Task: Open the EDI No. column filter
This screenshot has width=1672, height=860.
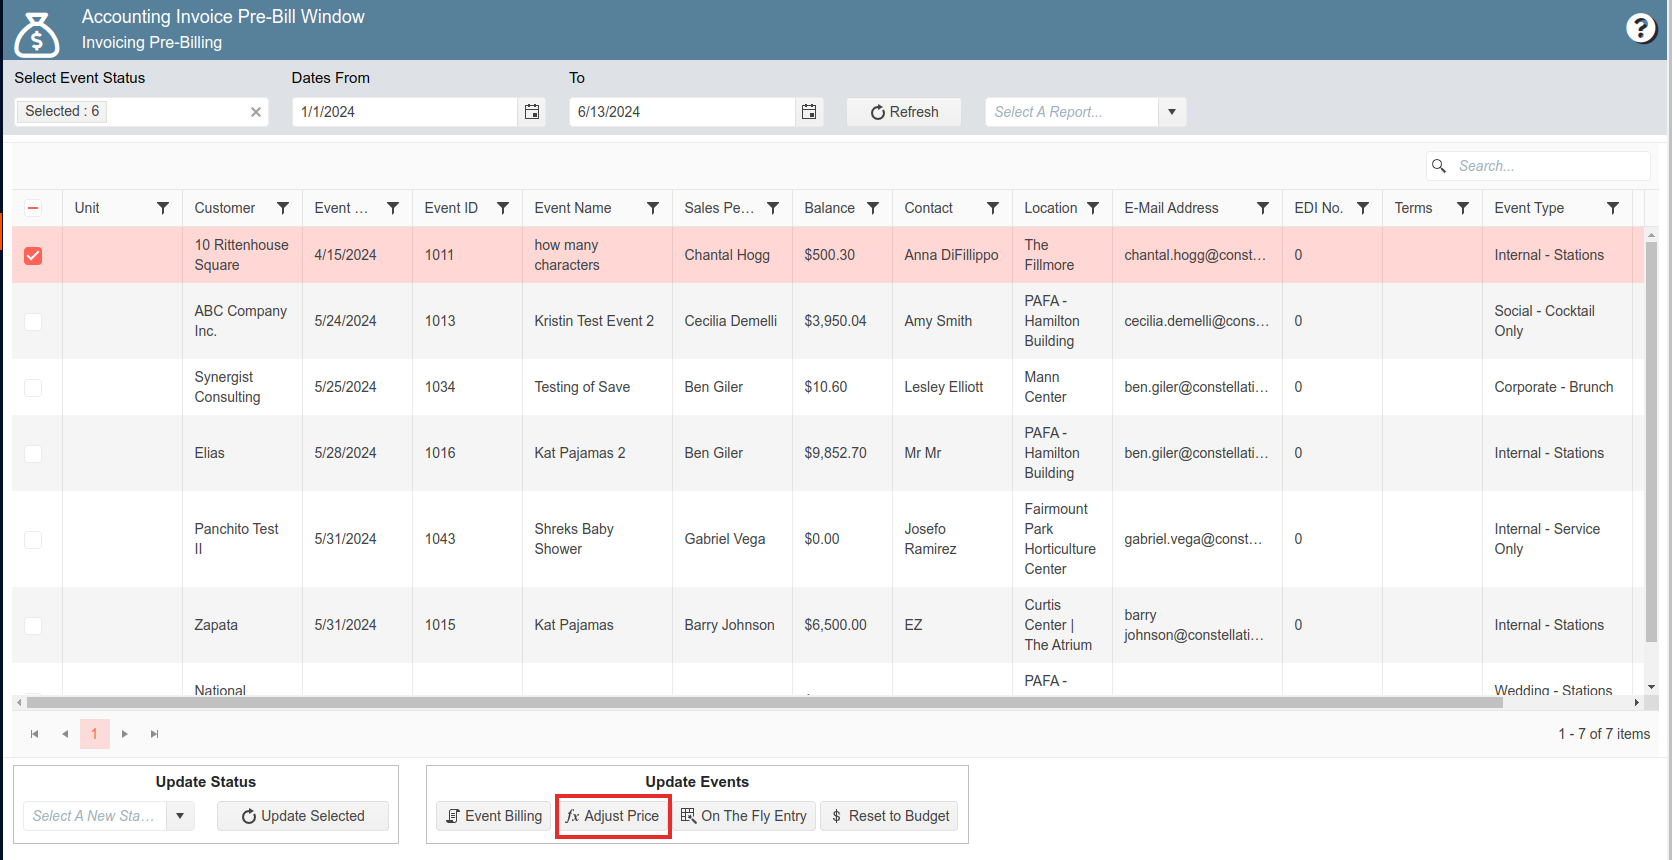Action: tap(1363, 208)
